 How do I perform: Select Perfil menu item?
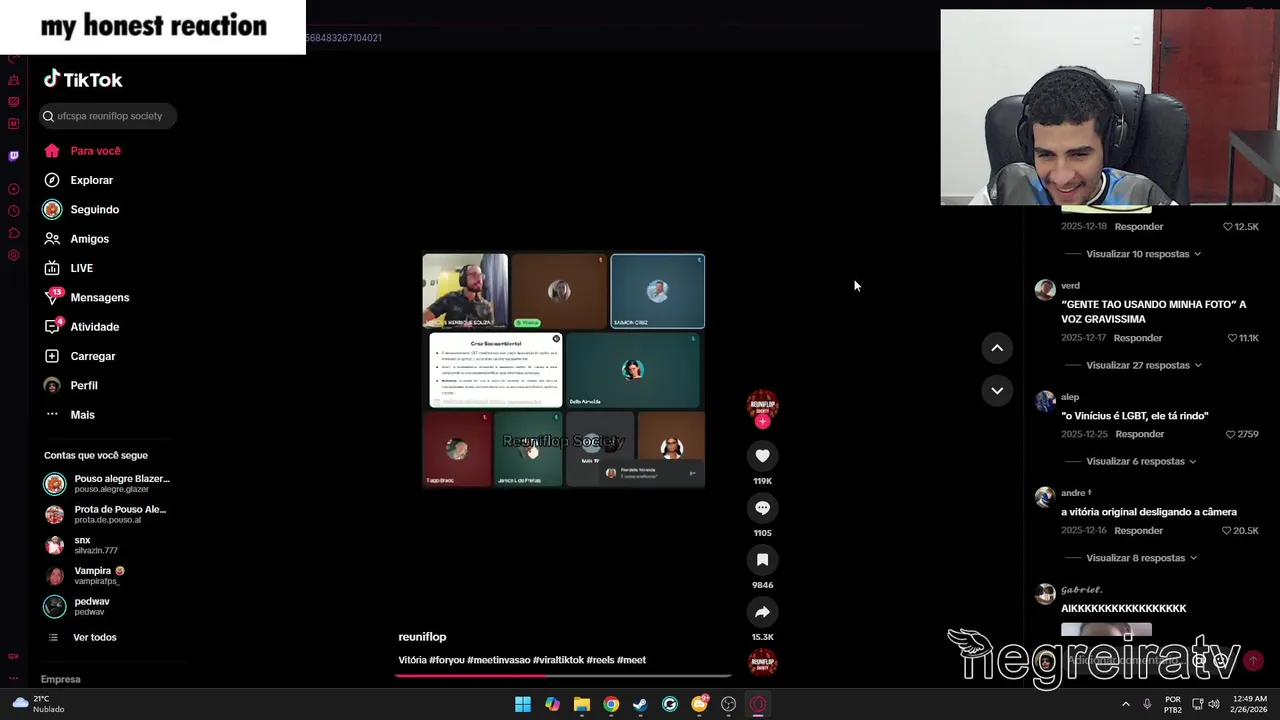84,386
